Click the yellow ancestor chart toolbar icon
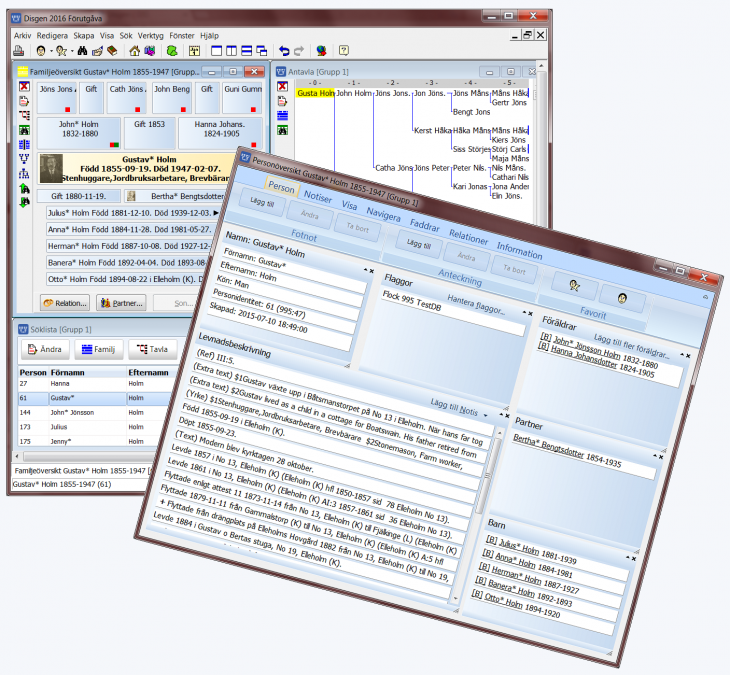The image size is (730, 675). [x=195, y=51]
